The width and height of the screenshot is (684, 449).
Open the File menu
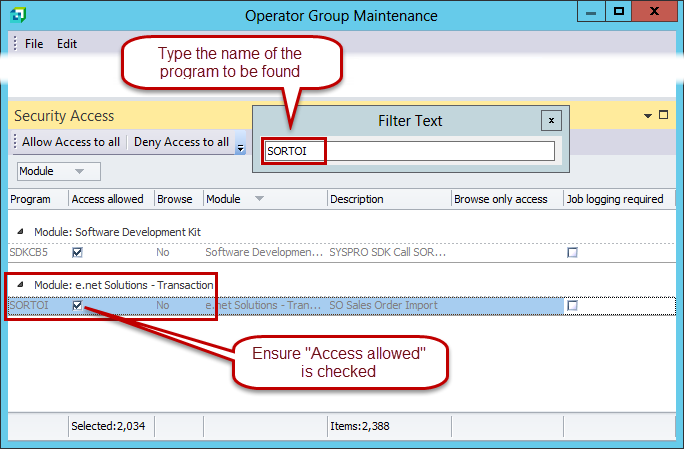click(x=34, y=44)
